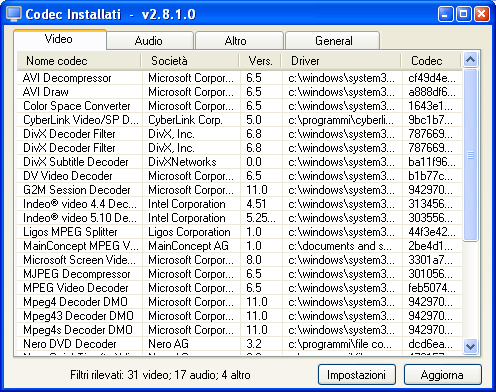Sort by Codec column header
Viewport: 496px width, 392px height.
pyautogui.click(x=431, y=61)
